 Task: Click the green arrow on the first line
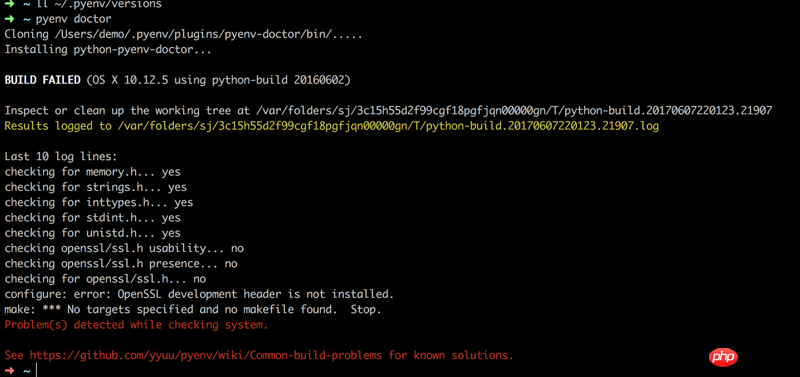[9, 4]
